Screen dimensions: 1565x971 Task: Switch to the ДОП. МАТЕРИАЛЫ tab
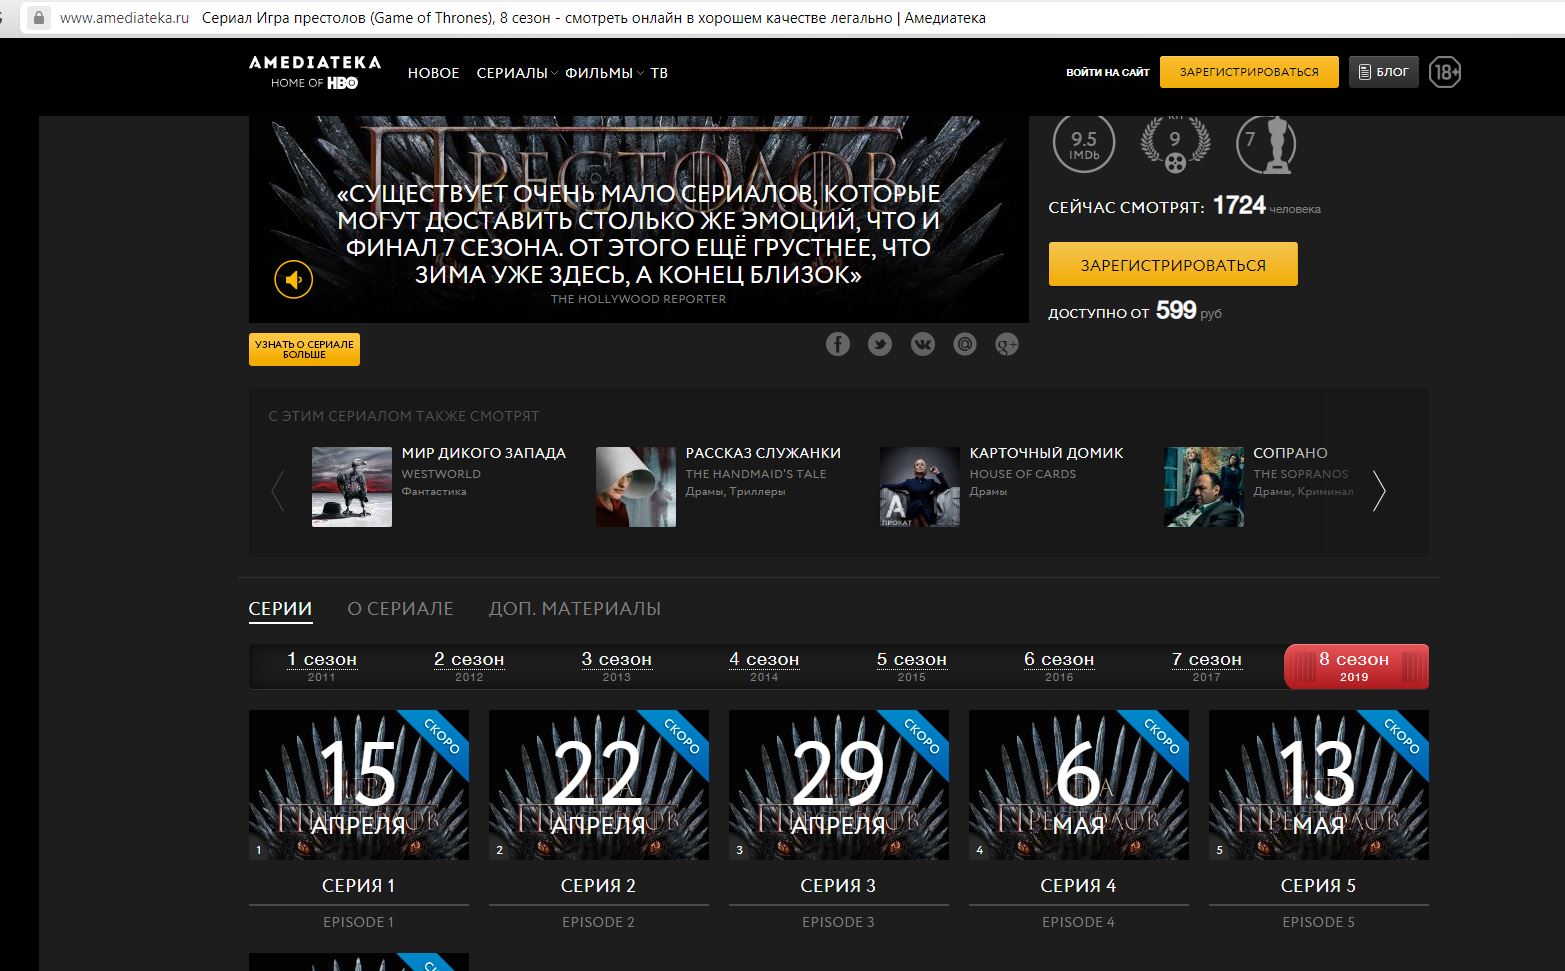pyautogui.click(x=575, y=609)
